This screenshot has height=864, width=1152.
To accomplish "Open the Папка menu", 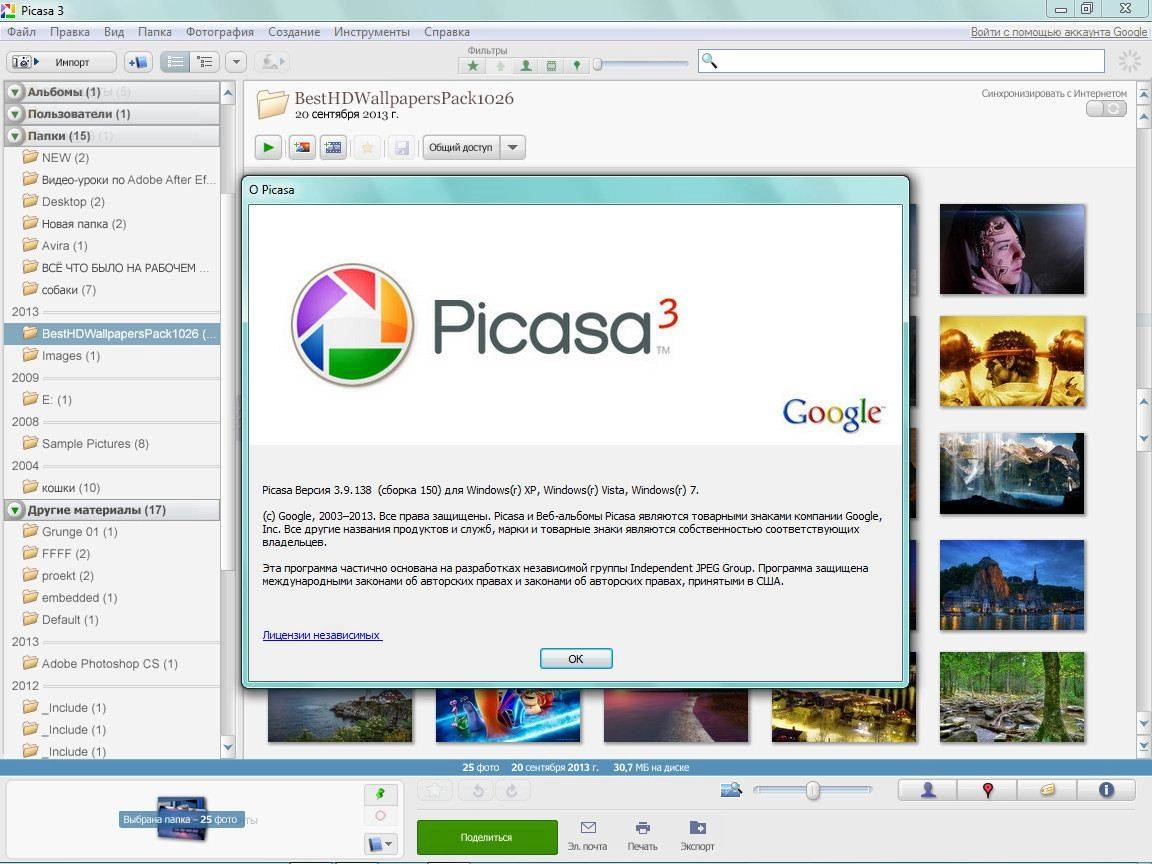I will [155, 32].
